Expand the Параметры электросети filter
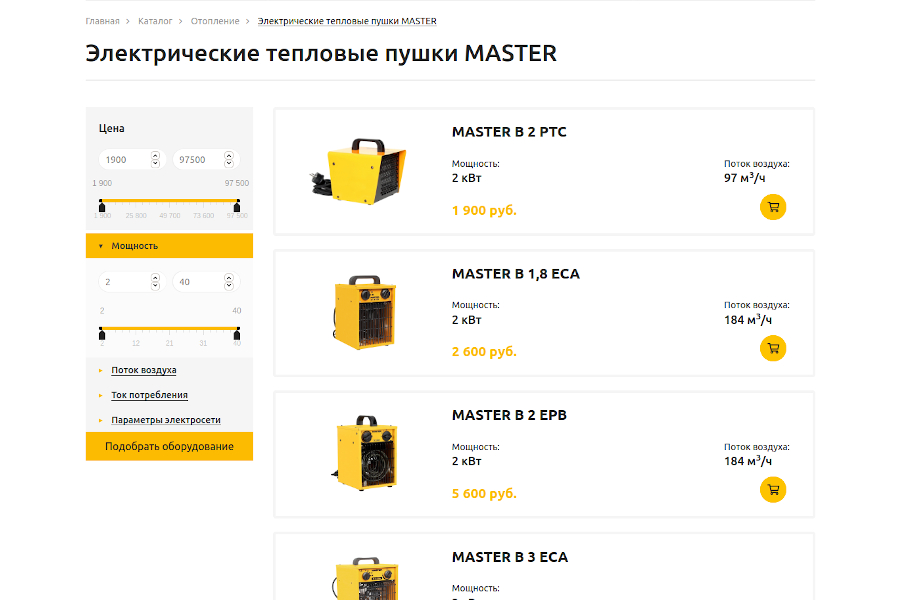900x600 pixels. click(x=165, y=420)
